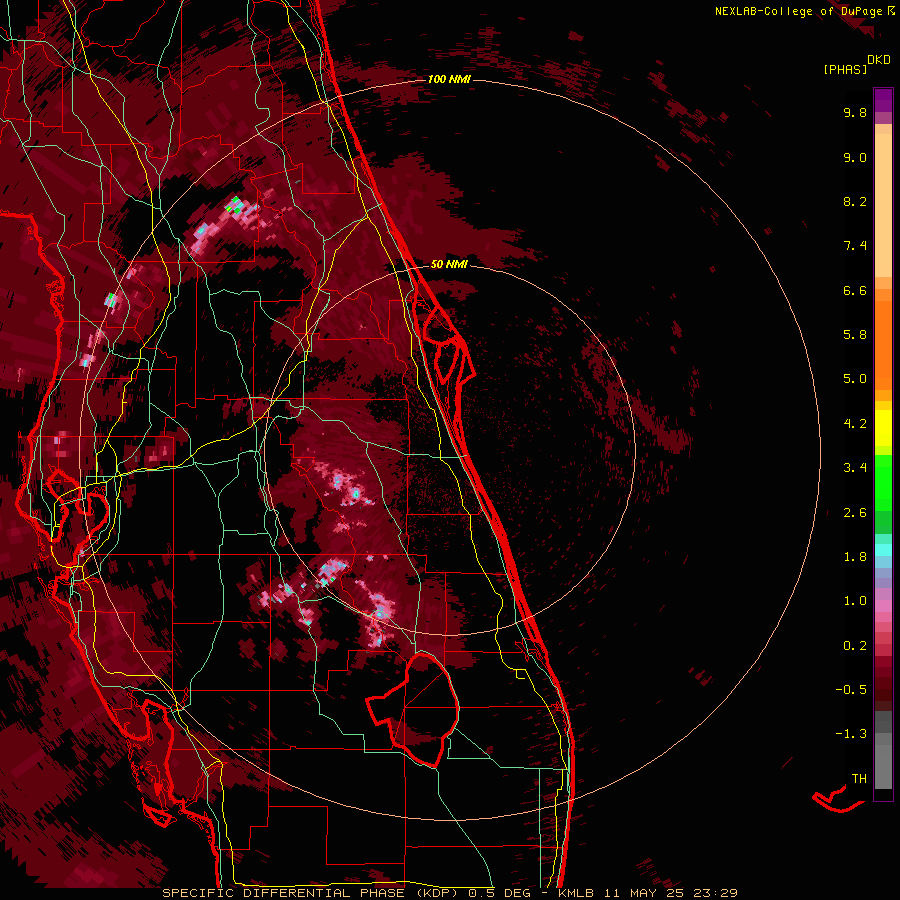The height and width of the screenshot is (900, 900).
Task: Click the -0.5 value on the color scale
Action: coord(851,690)
